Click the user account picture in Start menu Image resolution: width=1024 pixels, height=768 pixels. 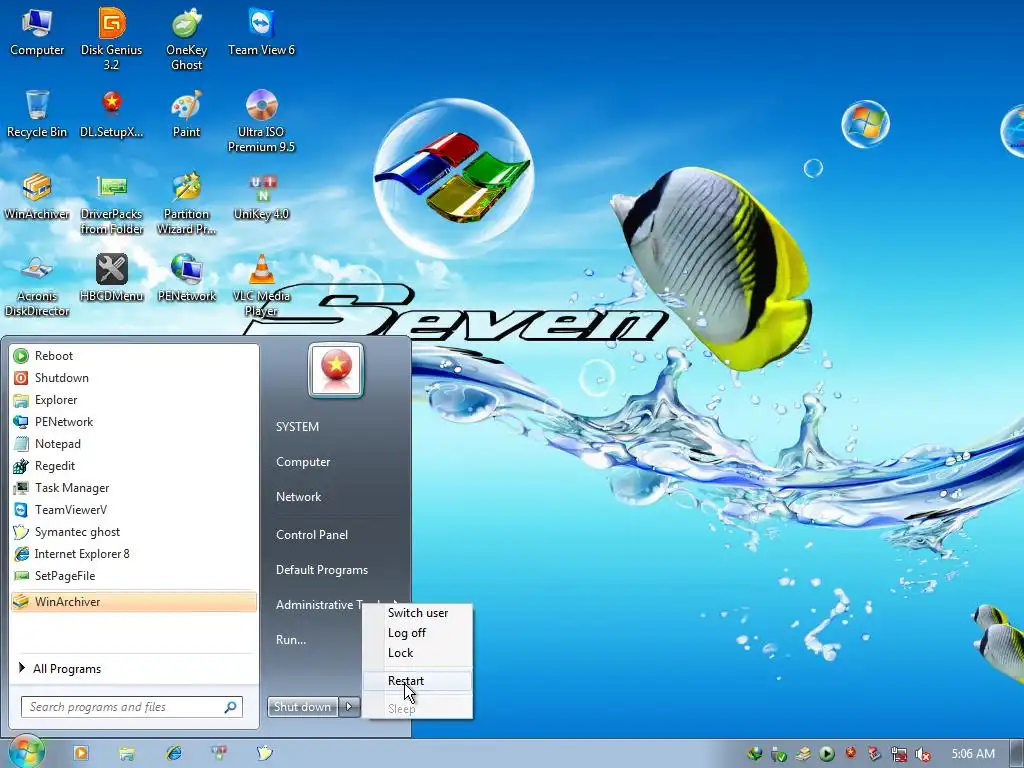[336, 370]
